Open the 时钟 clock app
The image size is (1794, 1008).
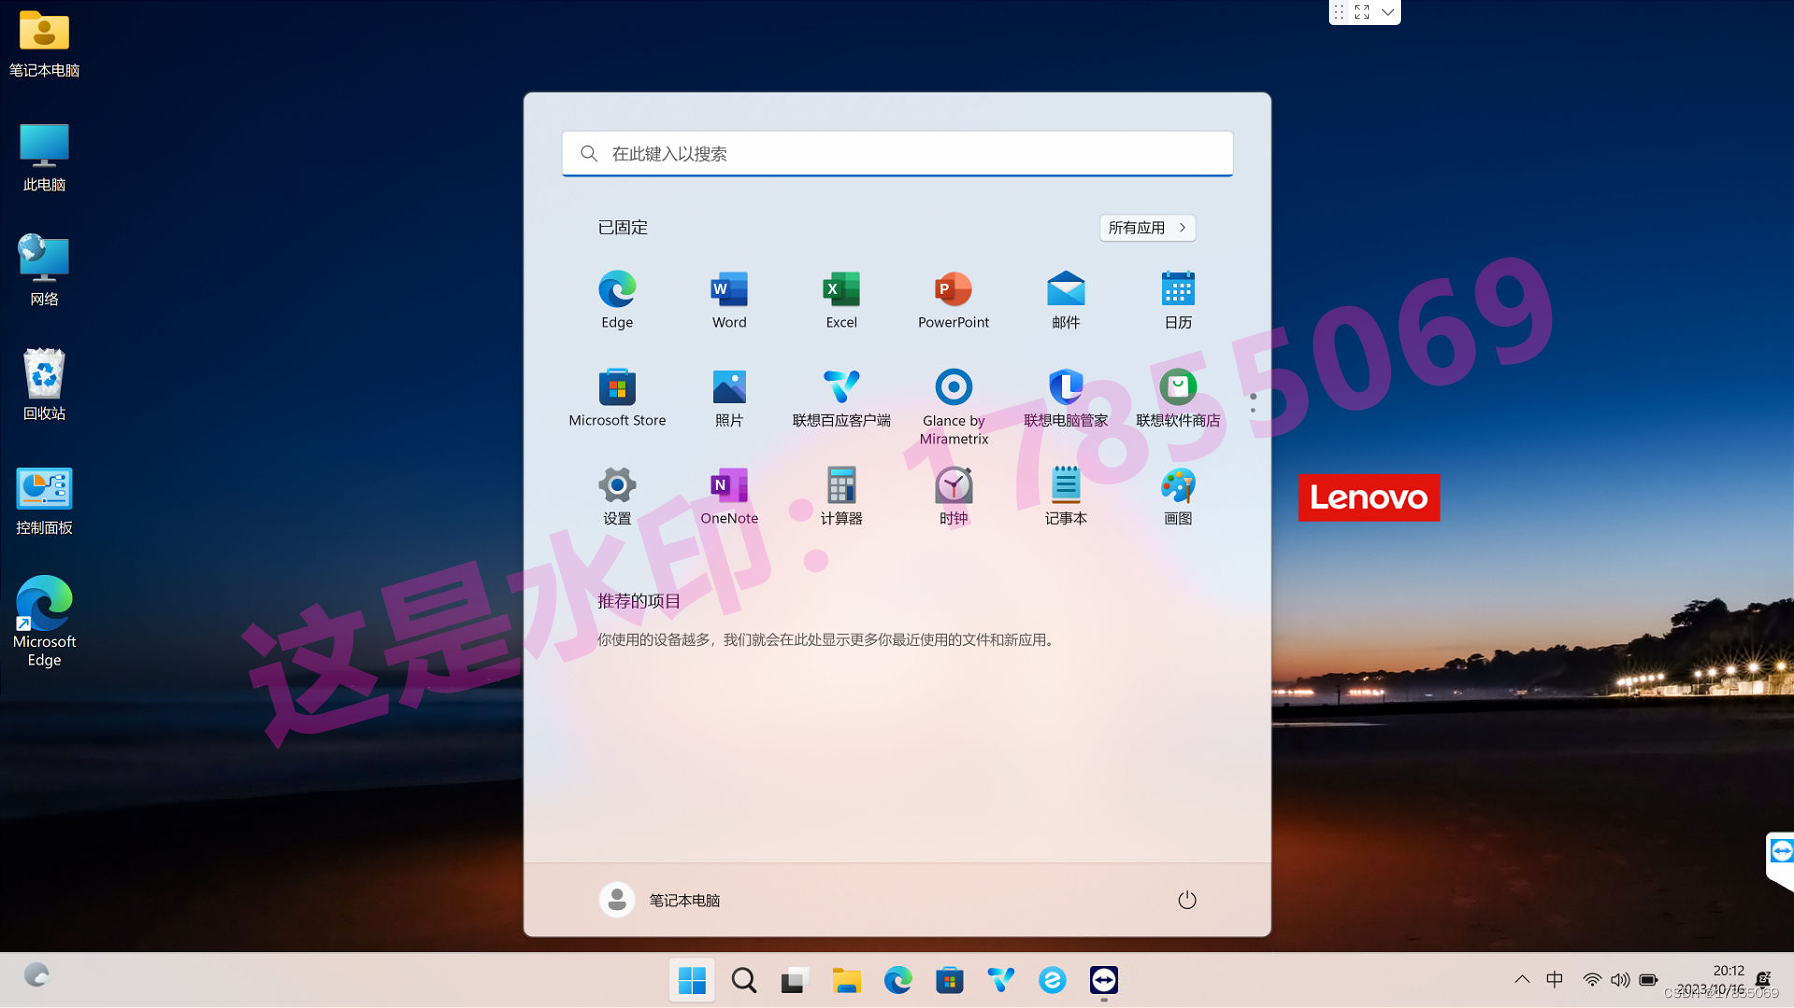(953, 496)
